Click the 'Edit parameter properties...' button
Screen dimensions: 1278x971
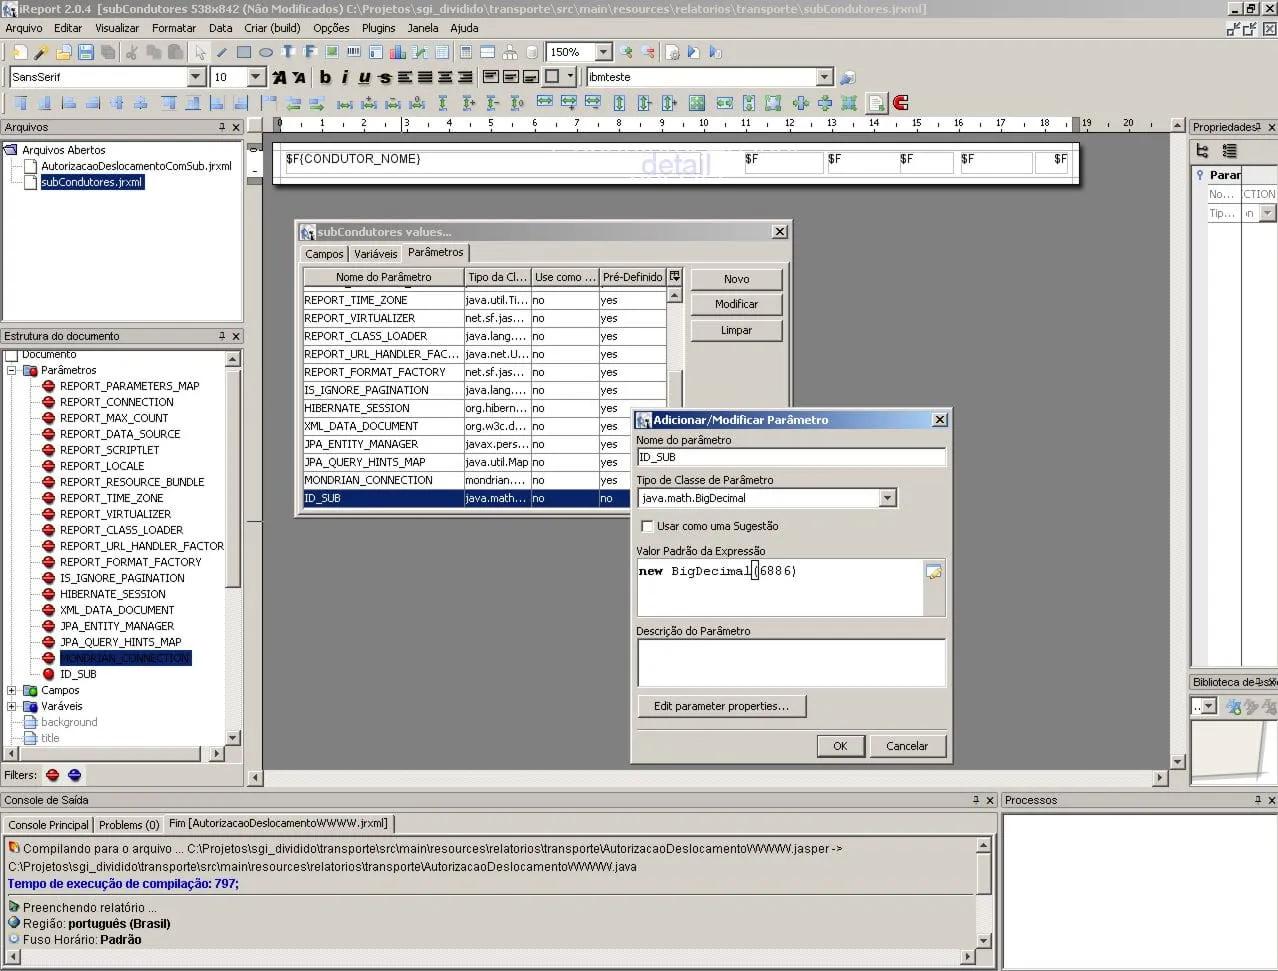(x=721, y=706)
